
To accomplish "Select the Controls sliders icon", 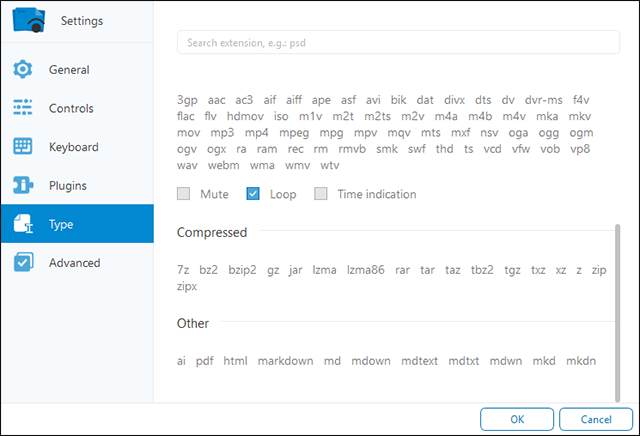I will pyautogui.click(x=23, y=108).
